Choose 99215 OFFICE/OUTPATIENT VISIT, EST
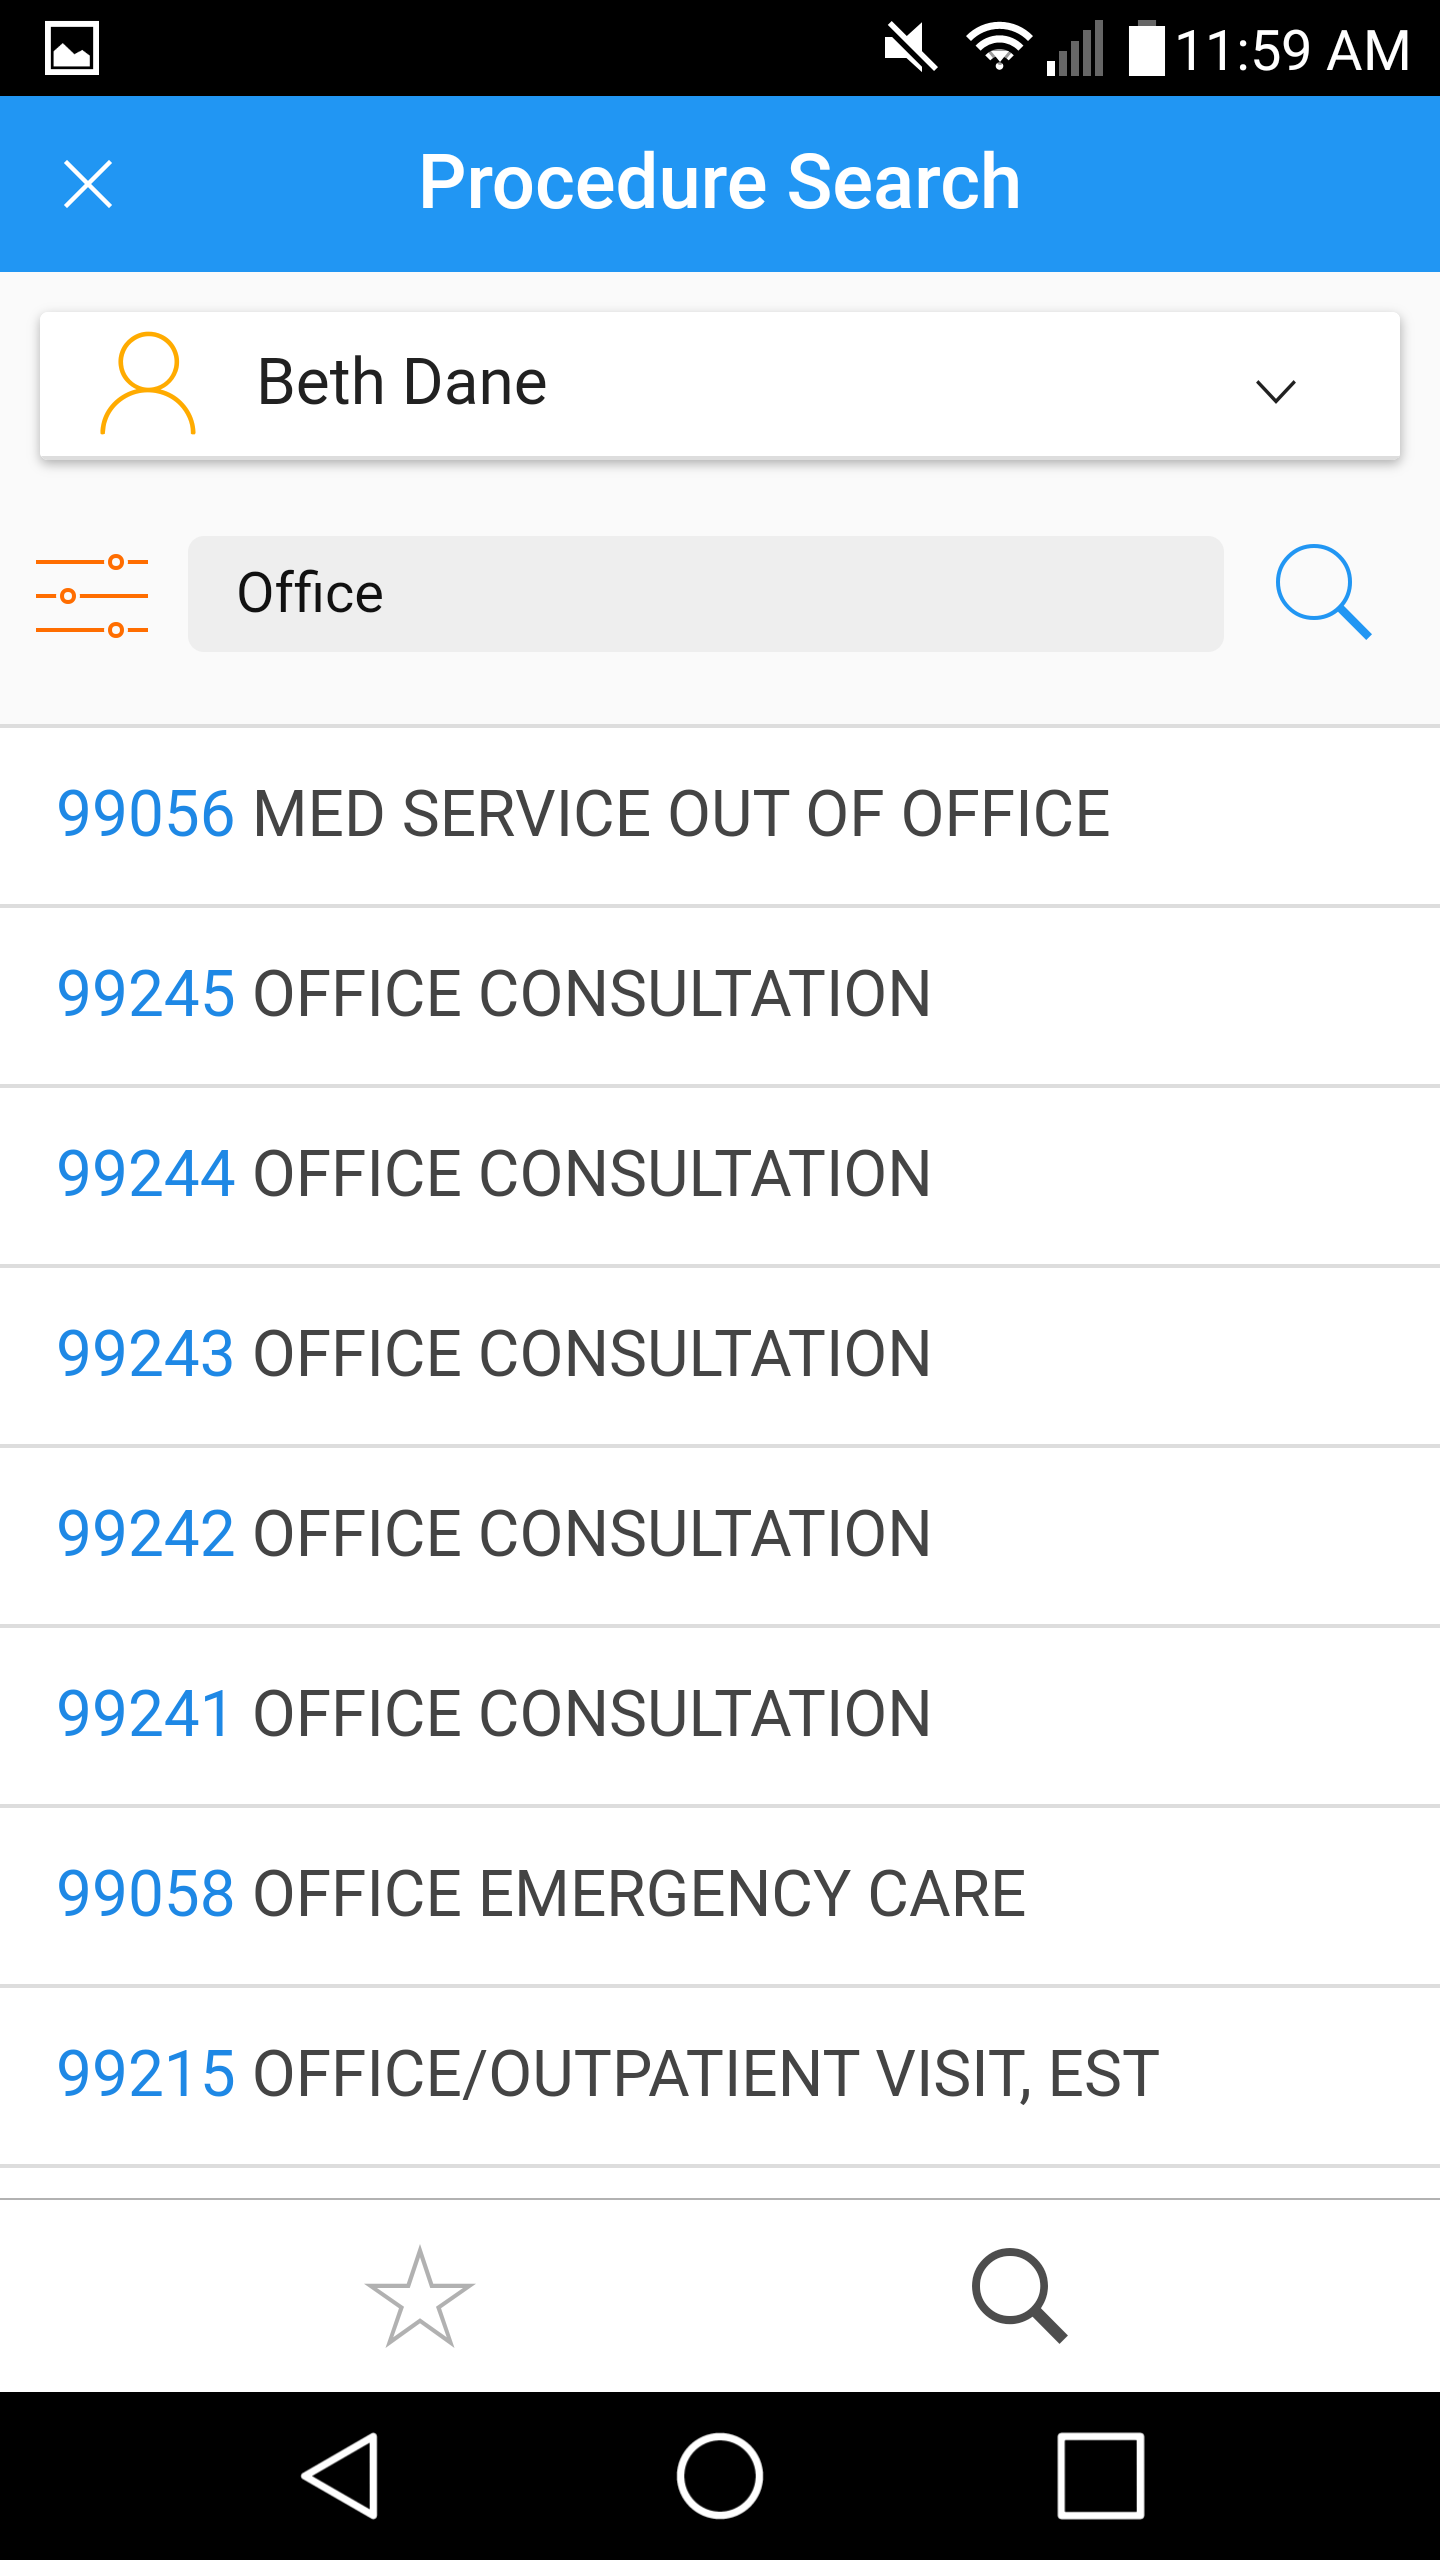 tap(720, 2076)
